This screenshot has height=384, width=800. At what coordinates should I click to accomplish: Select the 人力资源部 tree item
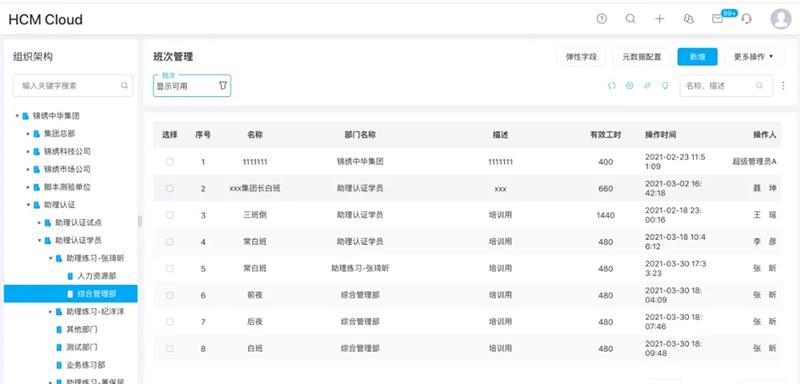click(x=97, y=276)
